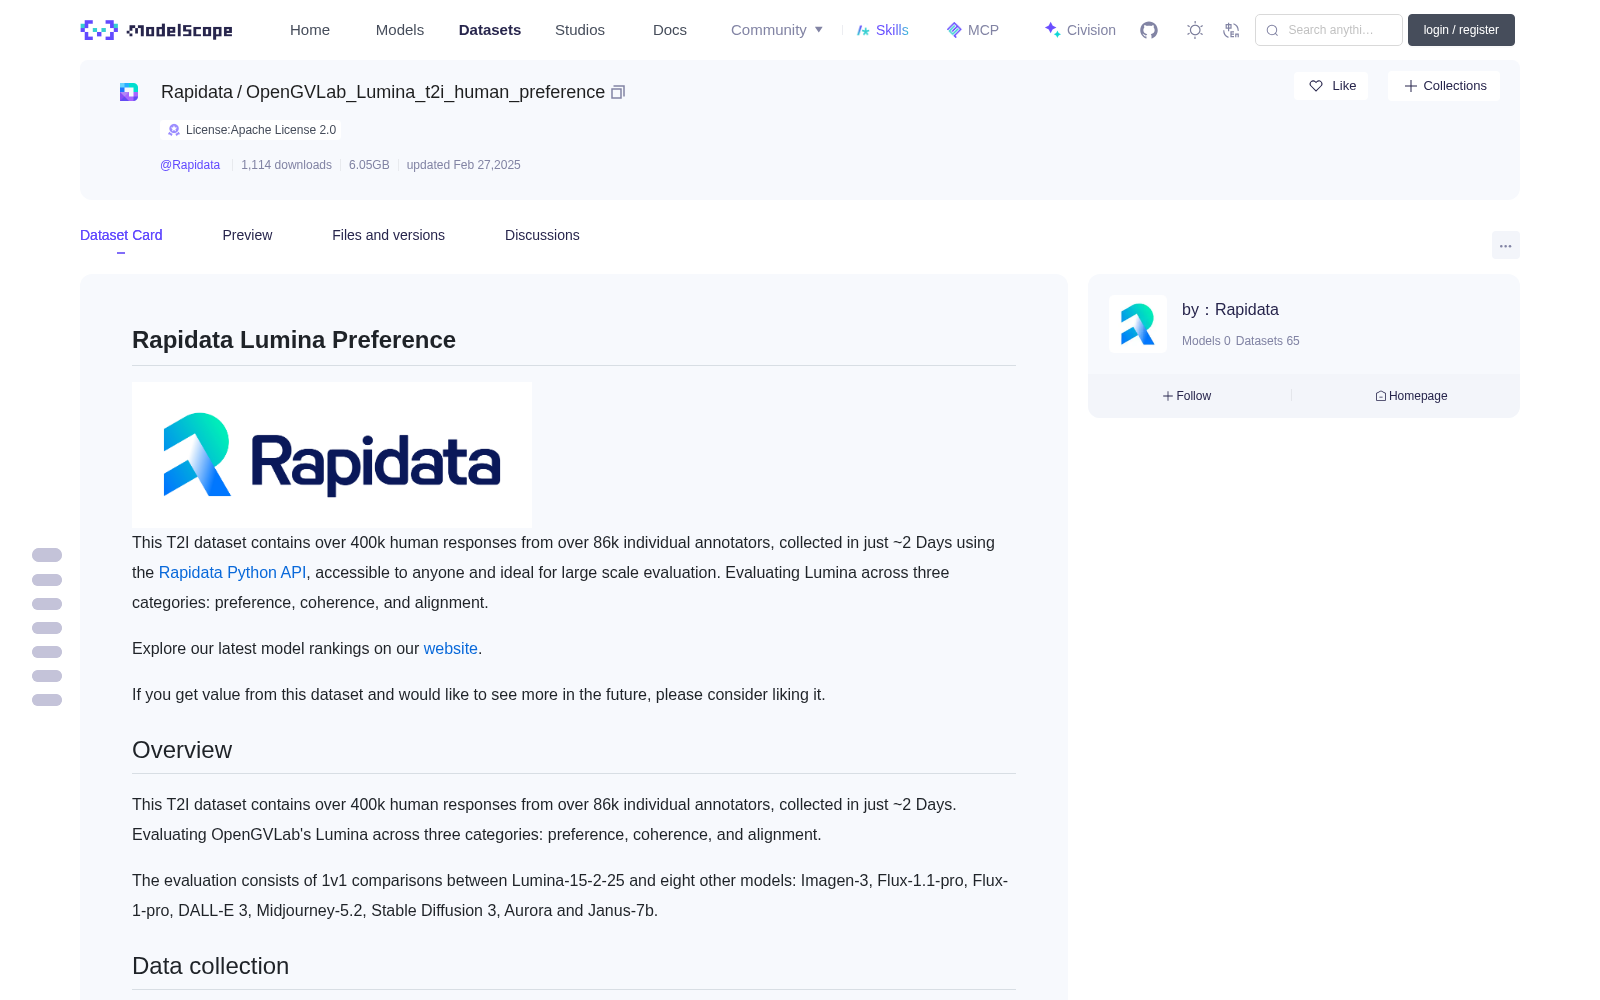Open the GitHub repository icon
1600x1000 pixels.
1149,30
